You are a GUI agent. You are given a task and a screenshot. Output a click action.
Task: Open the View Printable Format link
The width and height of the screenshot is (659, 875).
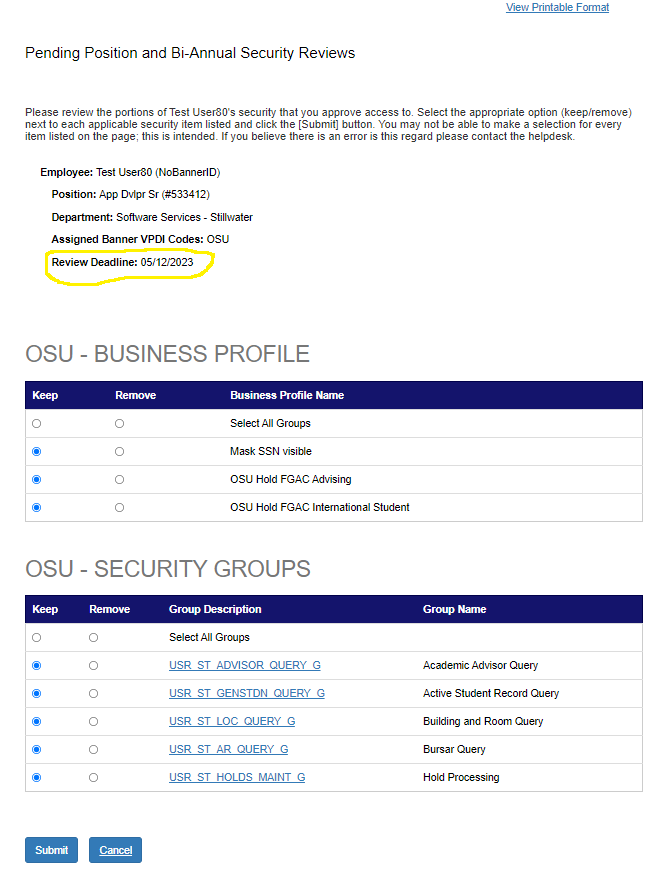pos(557,8)
